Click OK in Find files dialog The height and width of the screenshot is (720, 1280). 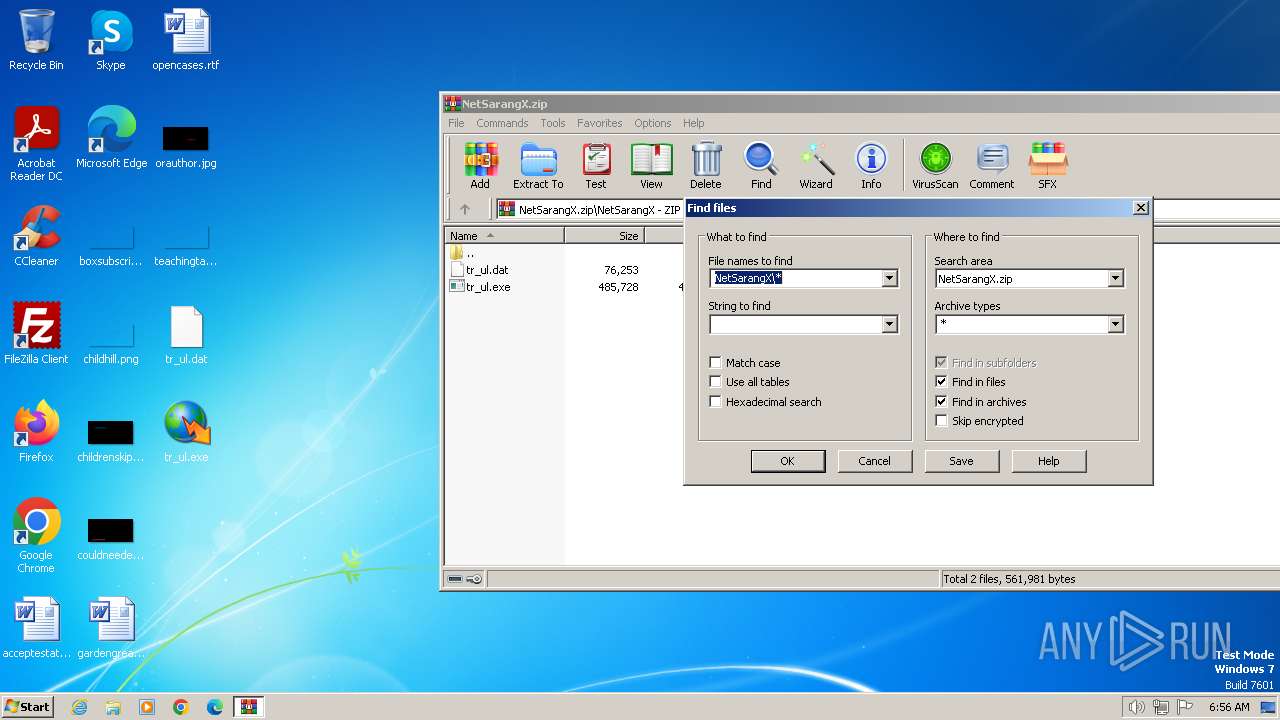[x=787, y=461]
